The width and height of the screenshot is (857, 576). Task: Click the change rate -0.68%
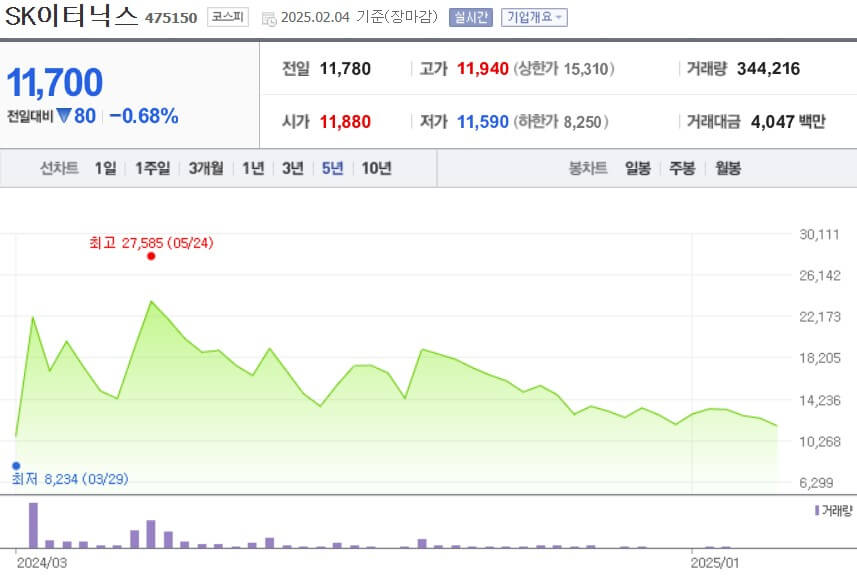(x=144, y=116)
